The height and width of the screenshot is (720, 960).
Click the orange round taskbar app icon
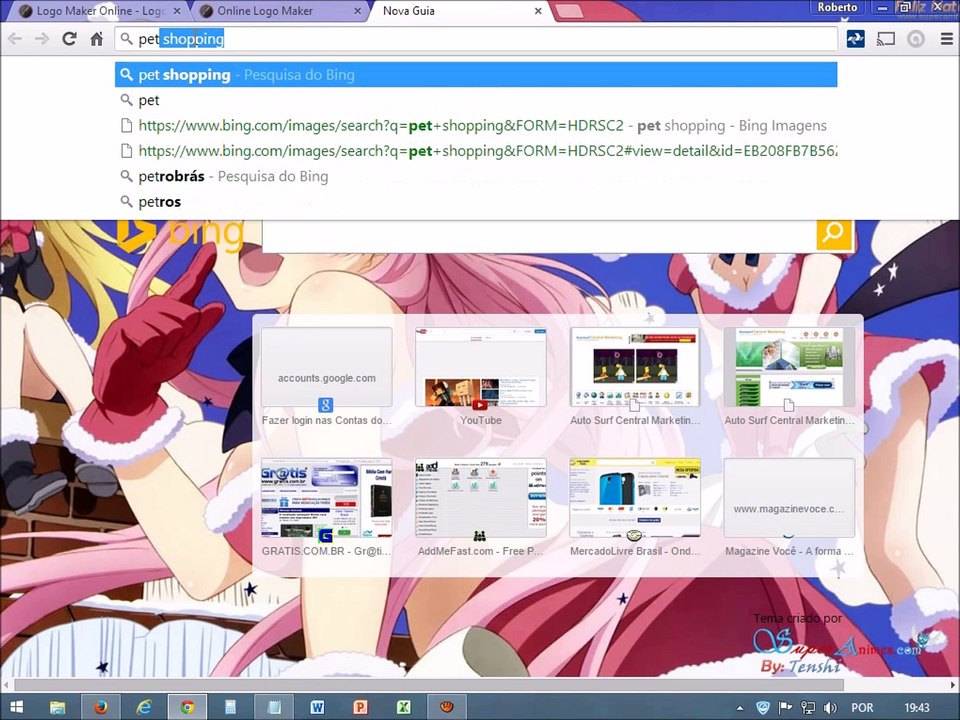(447, 708)
